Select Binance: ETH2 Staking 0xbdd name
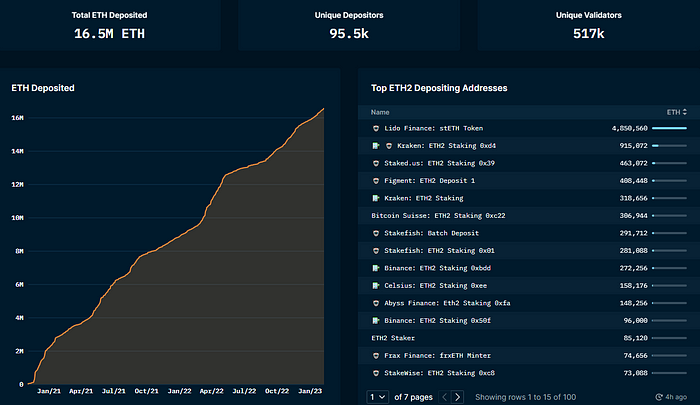Screen dimensions: 700x405 click(x=438, y=268)
